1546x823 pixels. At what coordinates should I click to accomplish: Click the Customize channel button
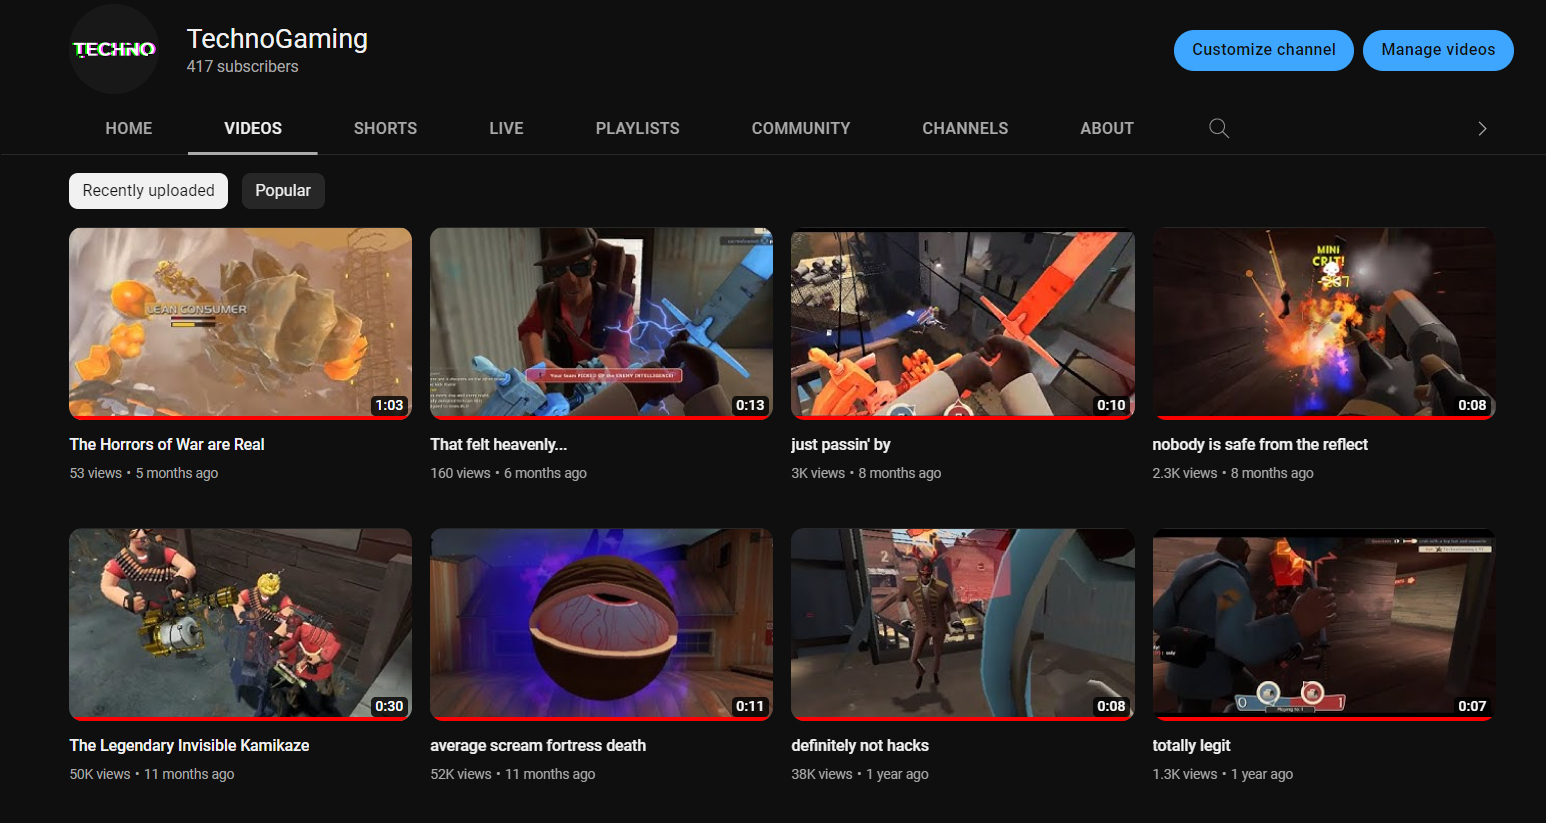1263,50
